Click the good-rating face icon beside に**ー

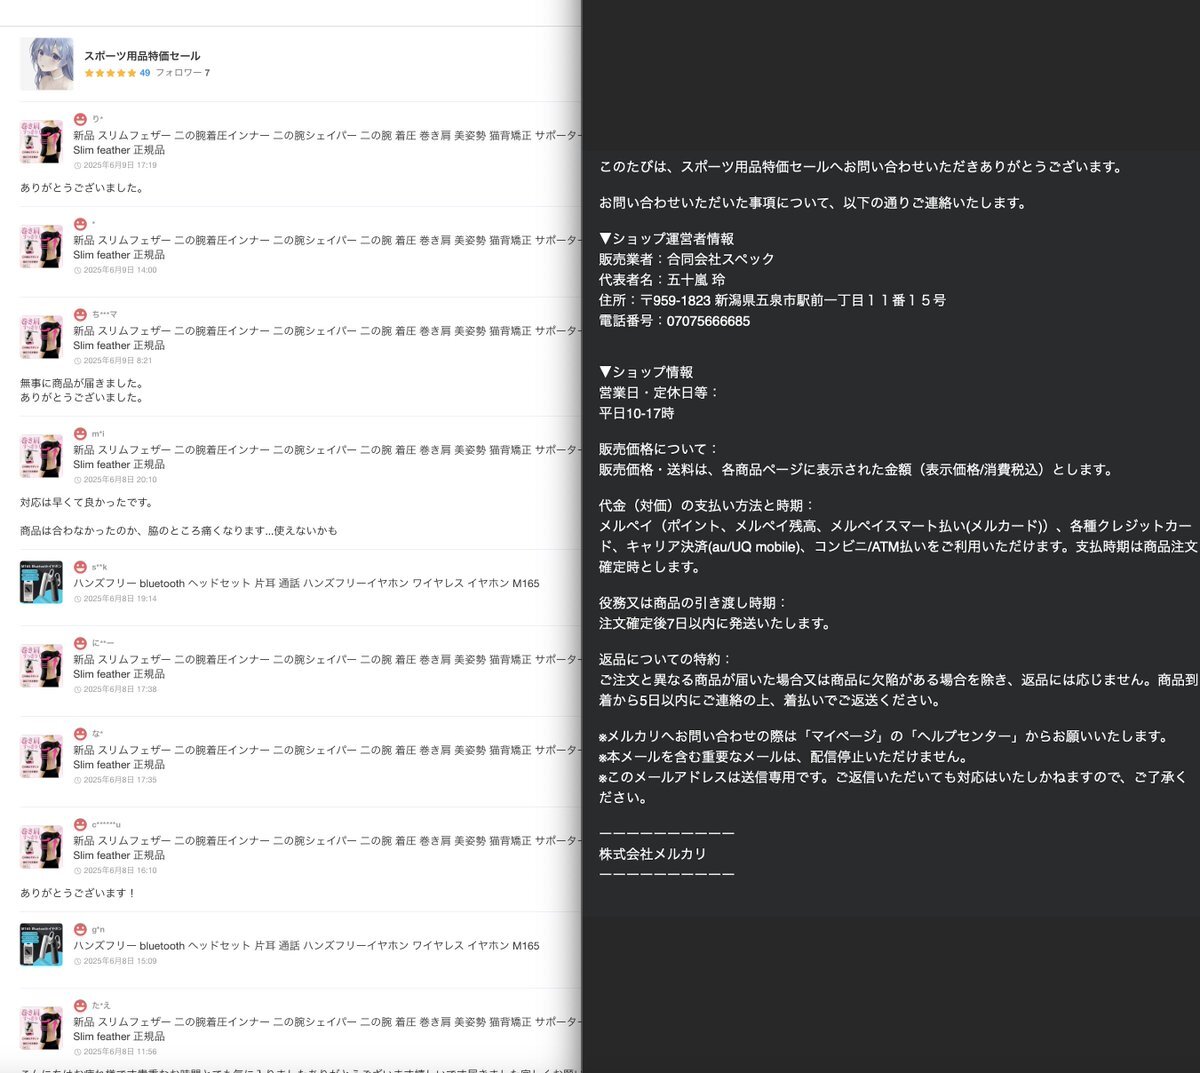(x=80, y=643)
